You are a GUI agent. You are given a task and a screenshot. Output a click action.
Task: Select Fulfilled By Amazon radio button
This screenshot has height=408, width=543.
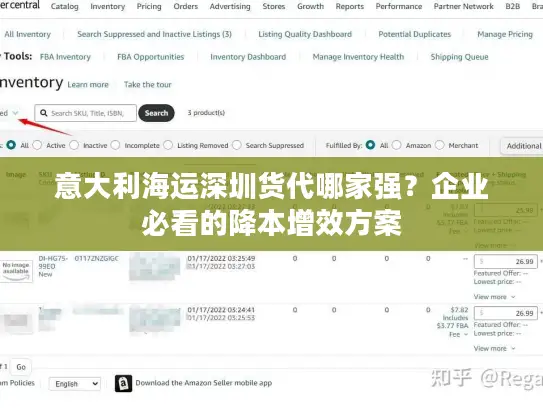click(397, 145)
